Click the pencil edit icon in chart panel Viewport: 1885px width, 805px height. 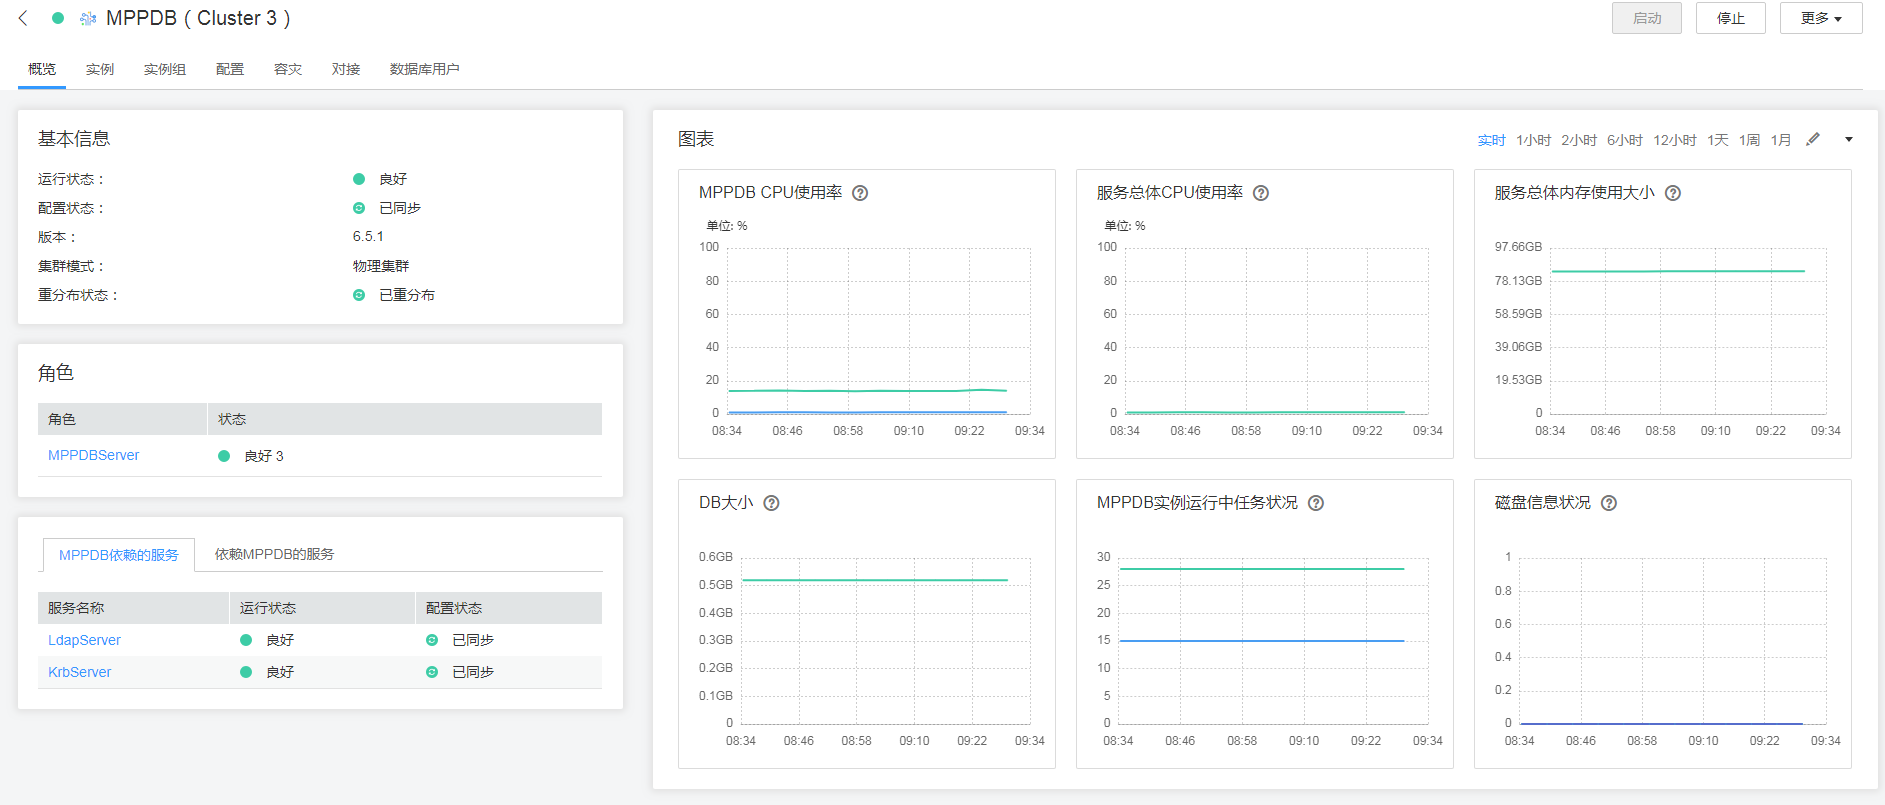(1813, 139)
